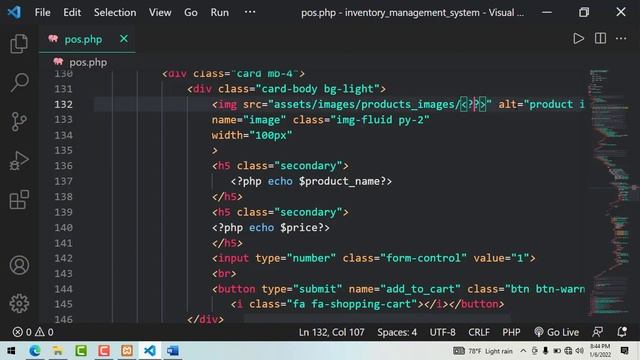The image size is (640, 360).
Task: Open the Edit menu
Action: tap(72, 12)
